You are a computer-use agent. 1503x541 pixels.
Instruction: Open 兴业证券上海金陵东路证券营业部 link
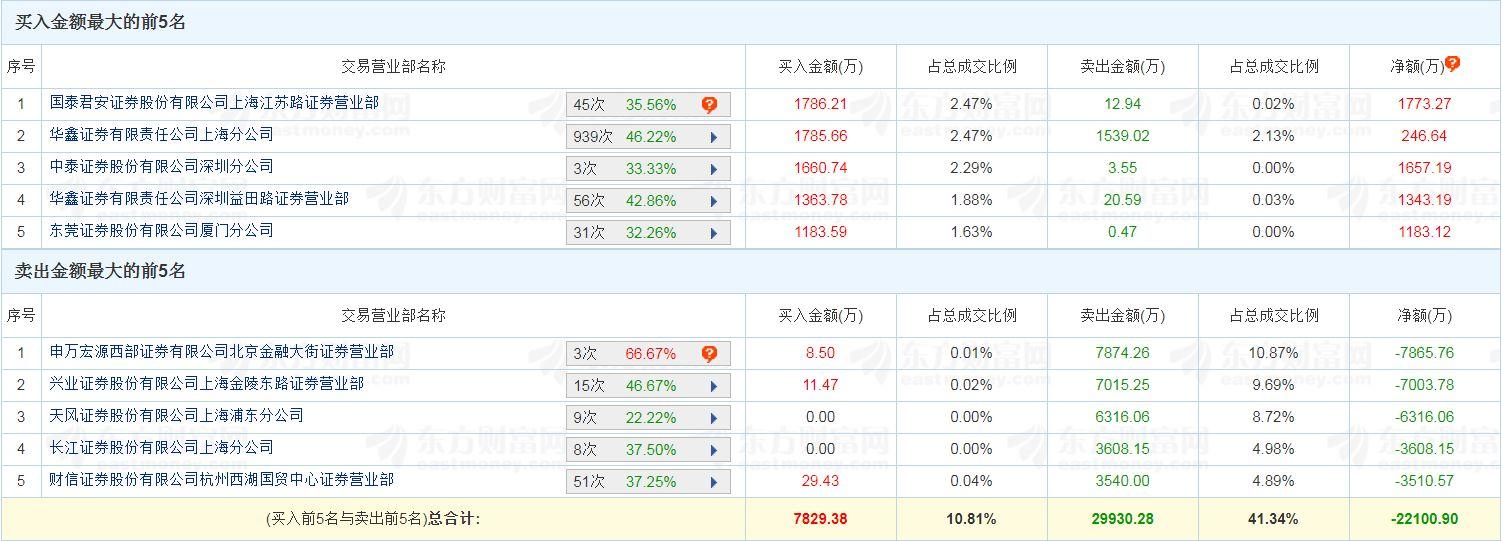coord(207,383)
